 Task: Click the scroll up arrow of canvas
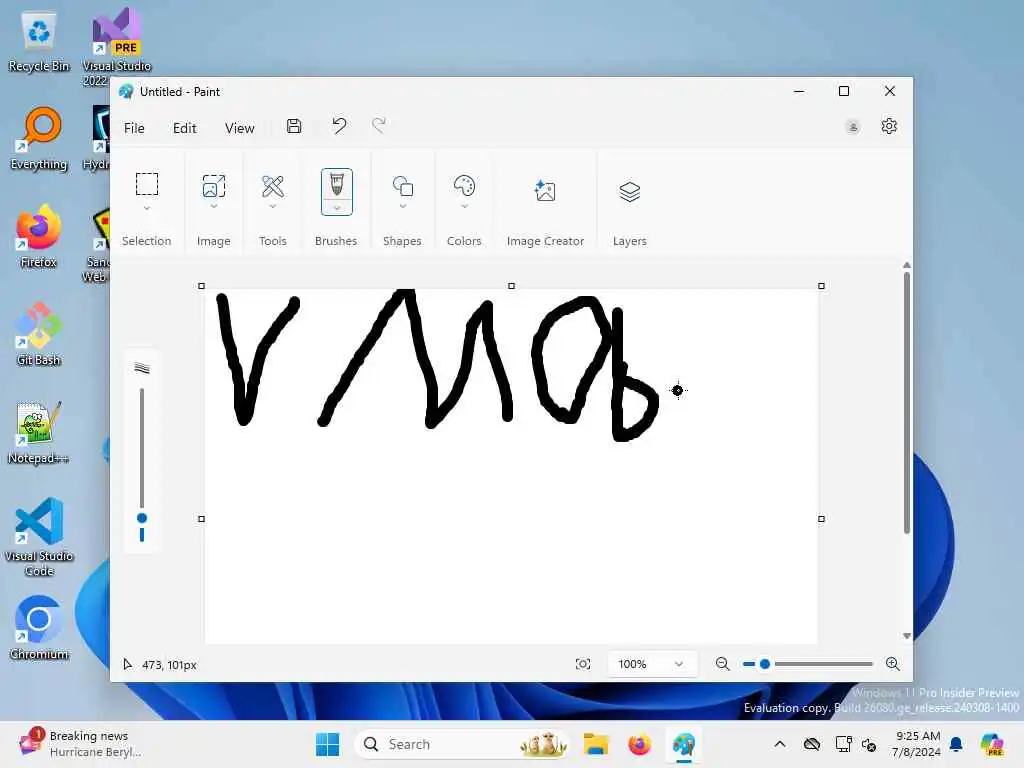click(906, 265)
